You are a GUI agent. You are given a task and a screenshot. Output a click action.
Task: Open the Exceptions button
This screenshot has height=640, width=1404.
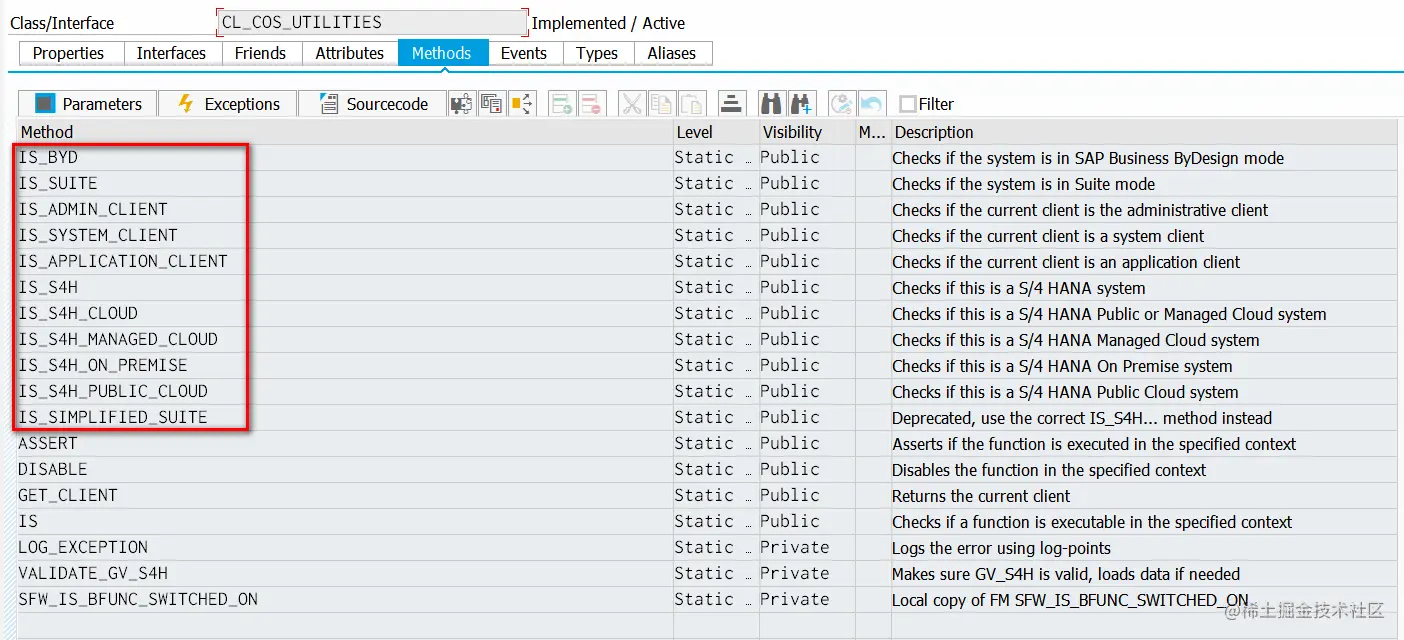[228, 104]
